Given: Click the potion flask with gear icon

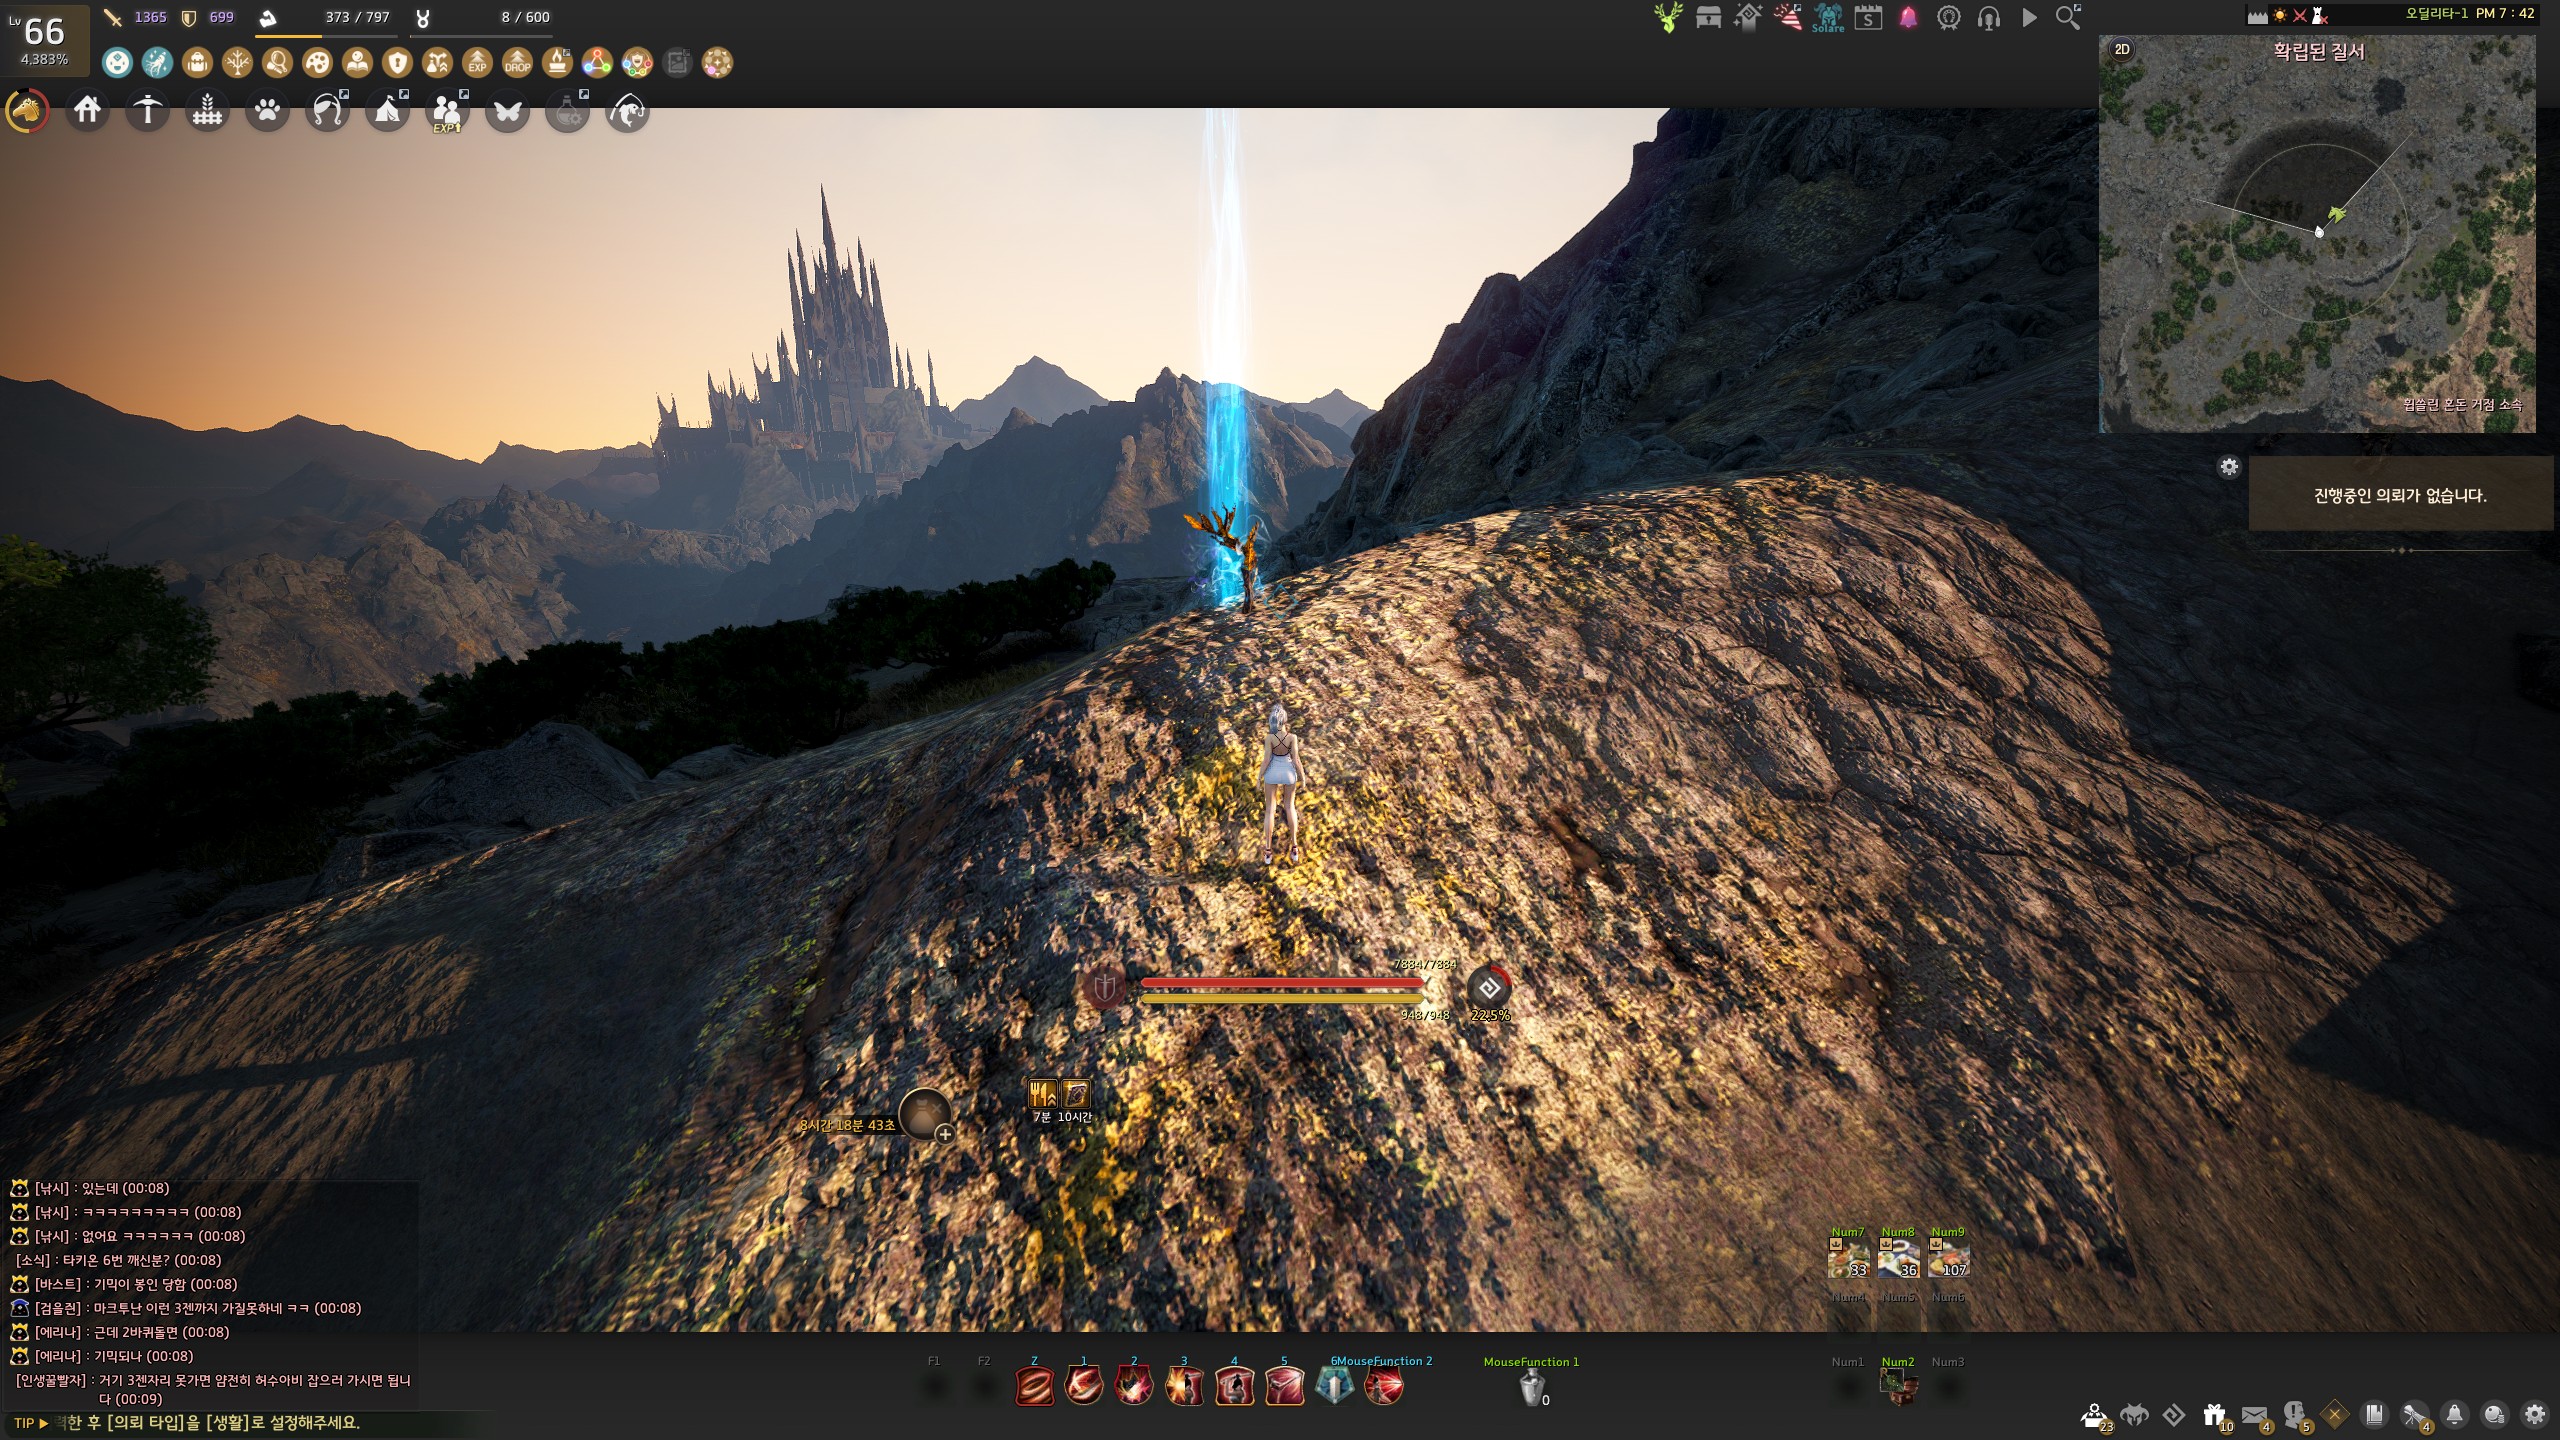Looking at the screenshot, I should pos(568,110).
